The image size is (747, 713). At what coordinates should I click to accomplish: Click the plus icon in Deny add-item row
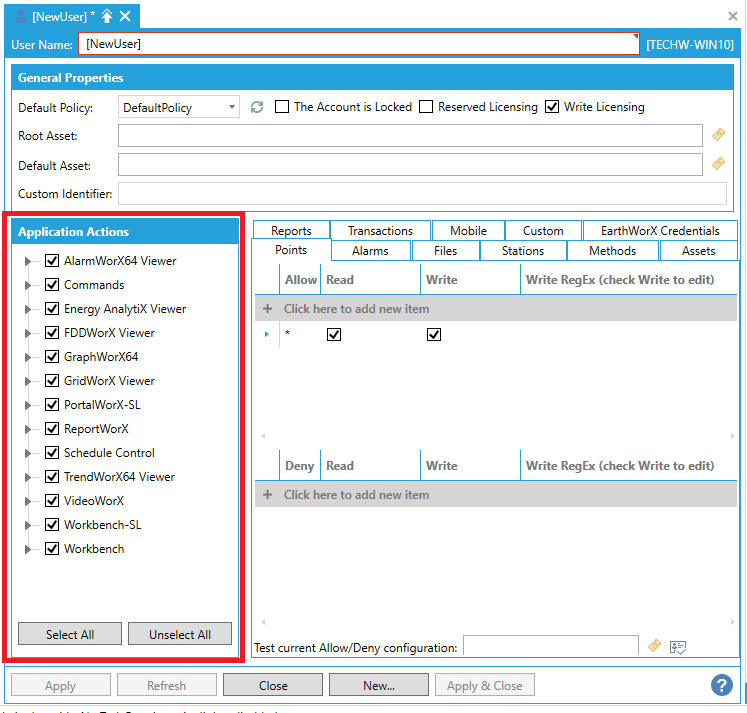tap(267, 495)
